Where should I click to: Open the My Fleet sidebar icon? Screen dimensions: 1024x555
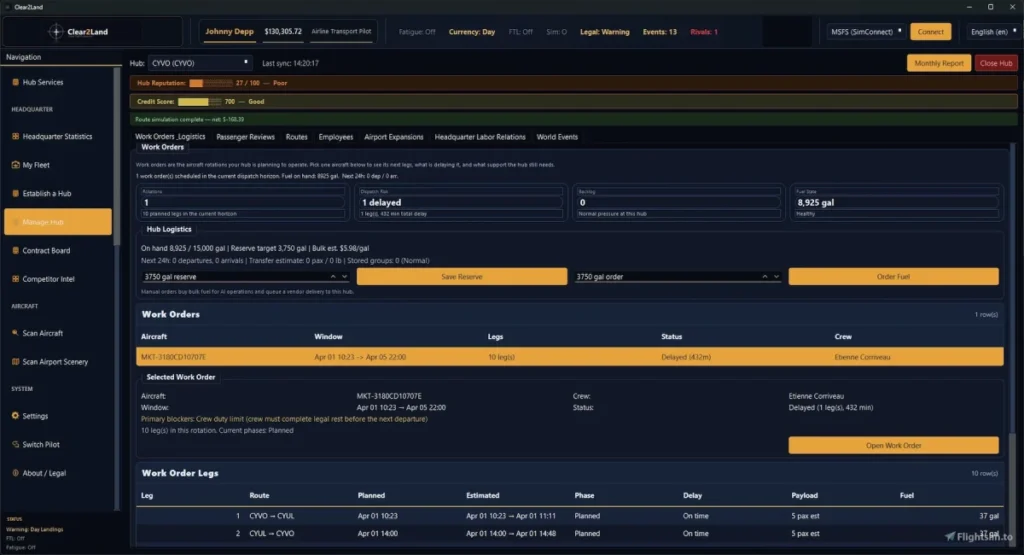pyautogui.click(x=15, y=165)
